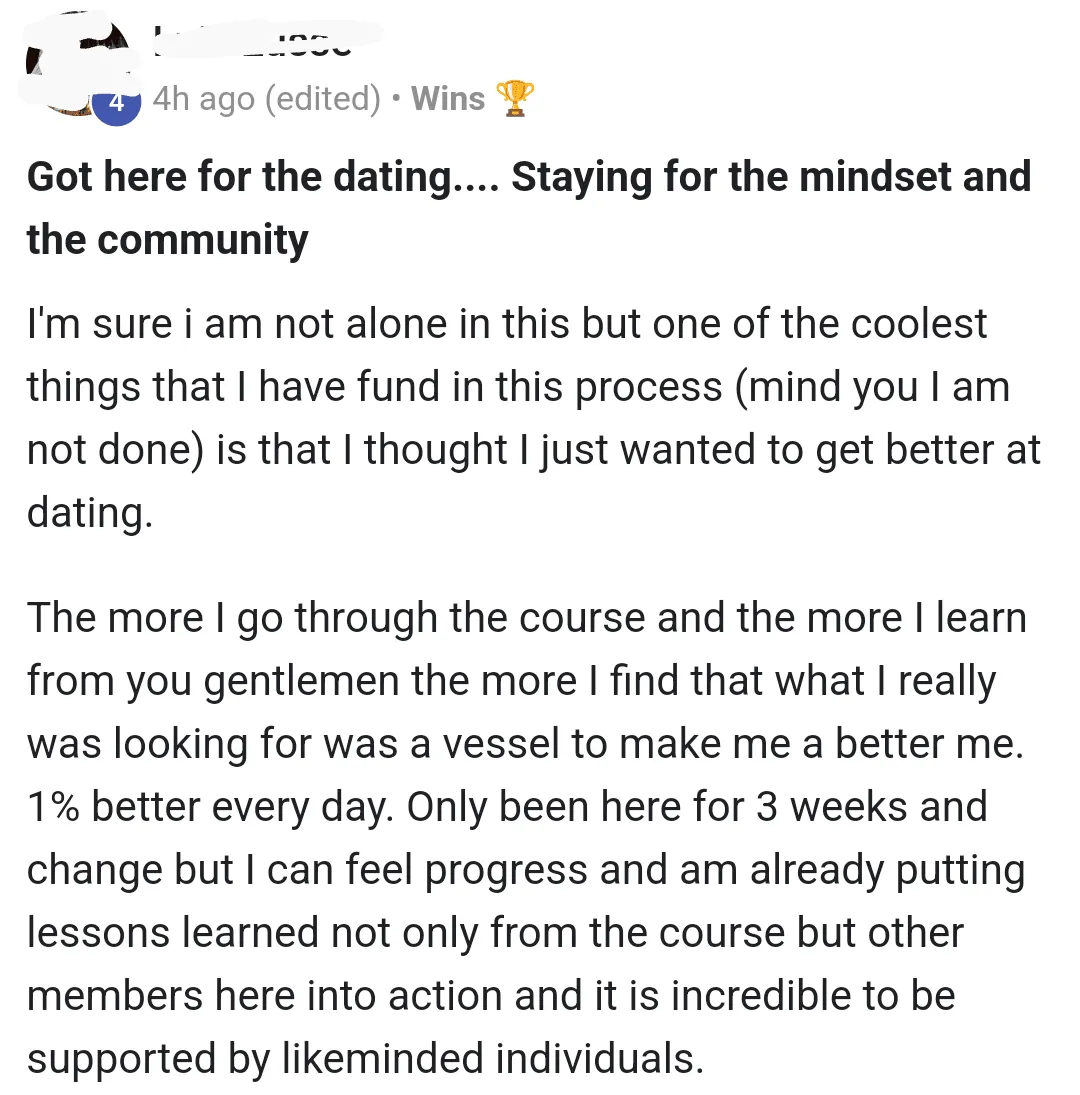Click the '4h ago' timestamp
The image size is (1080, 1095).
(204, 98)
